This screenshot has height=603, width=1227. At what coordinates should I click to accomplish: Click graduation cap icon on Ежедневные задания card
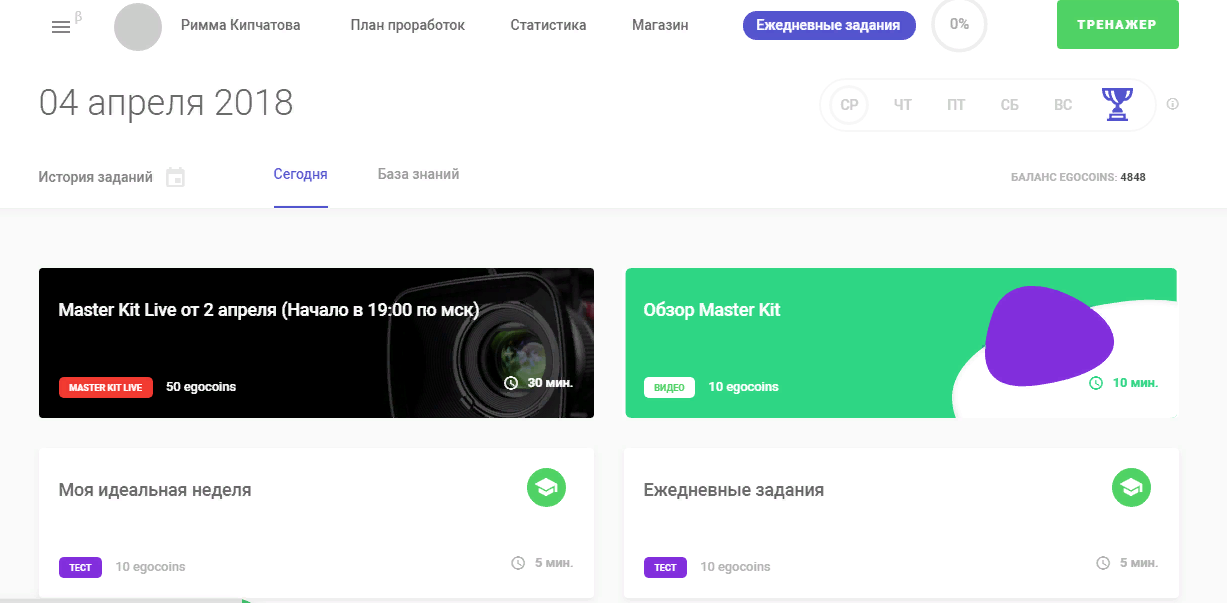tap(1131, 487)
